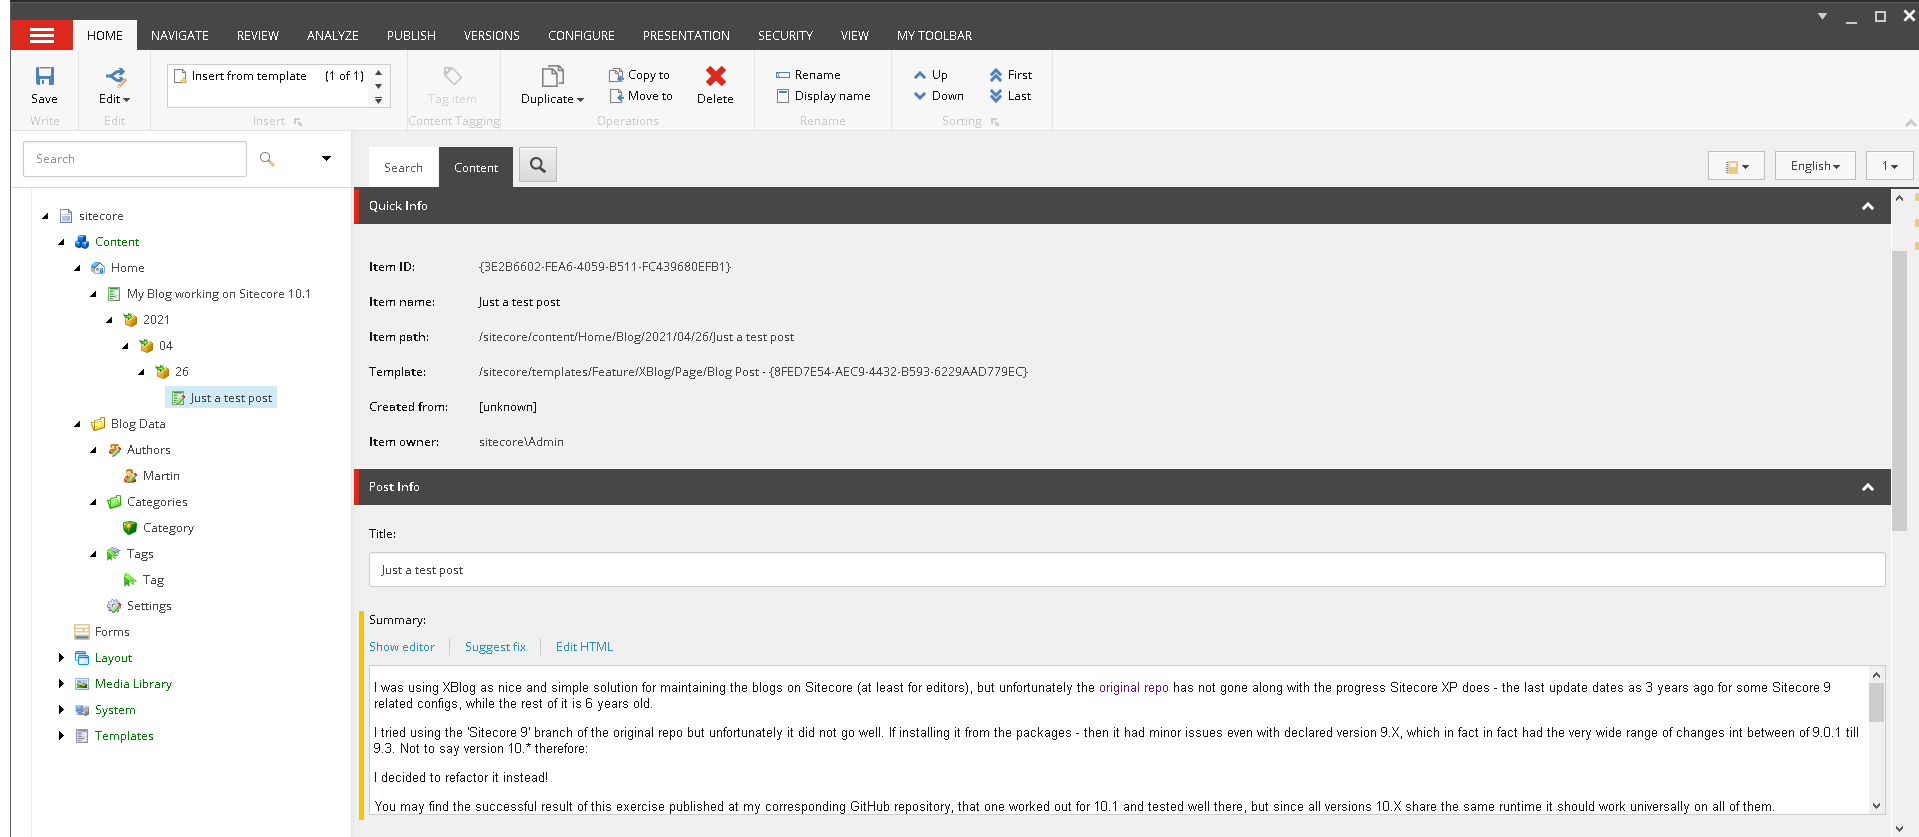Click the Save icon in ribbon

(x=44, y=77)
